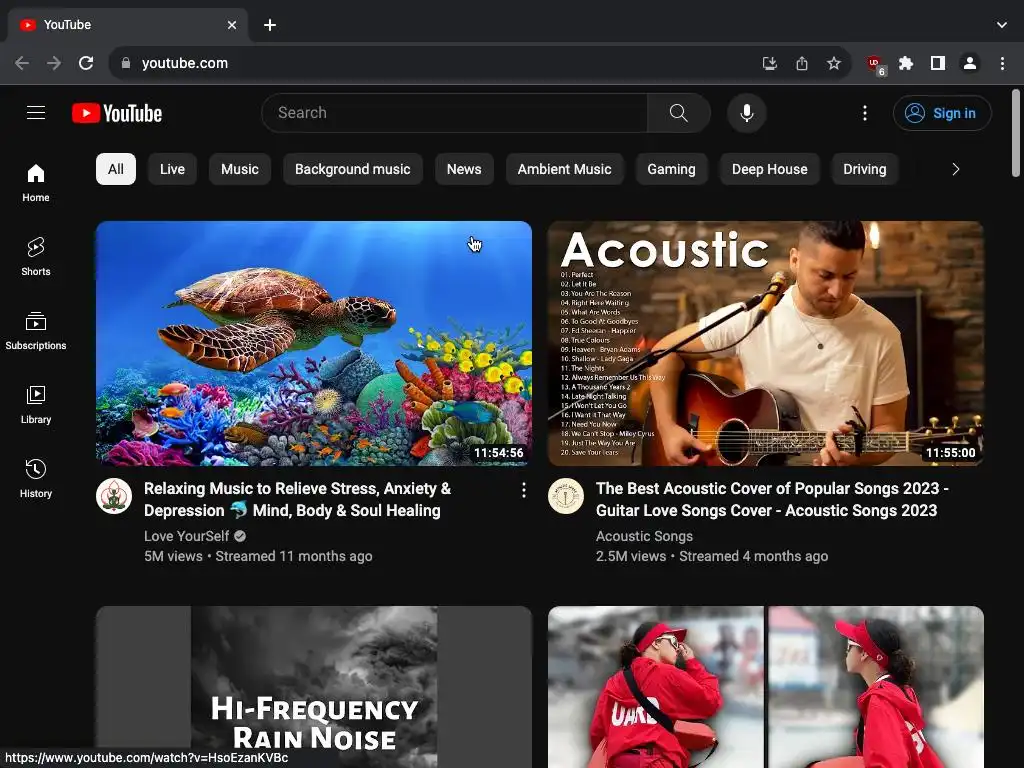The image size is (1024, 768).
Task: Play the Acoustic guitar player thumbnail
Action: pyautogui.click(x=765, y=344)
